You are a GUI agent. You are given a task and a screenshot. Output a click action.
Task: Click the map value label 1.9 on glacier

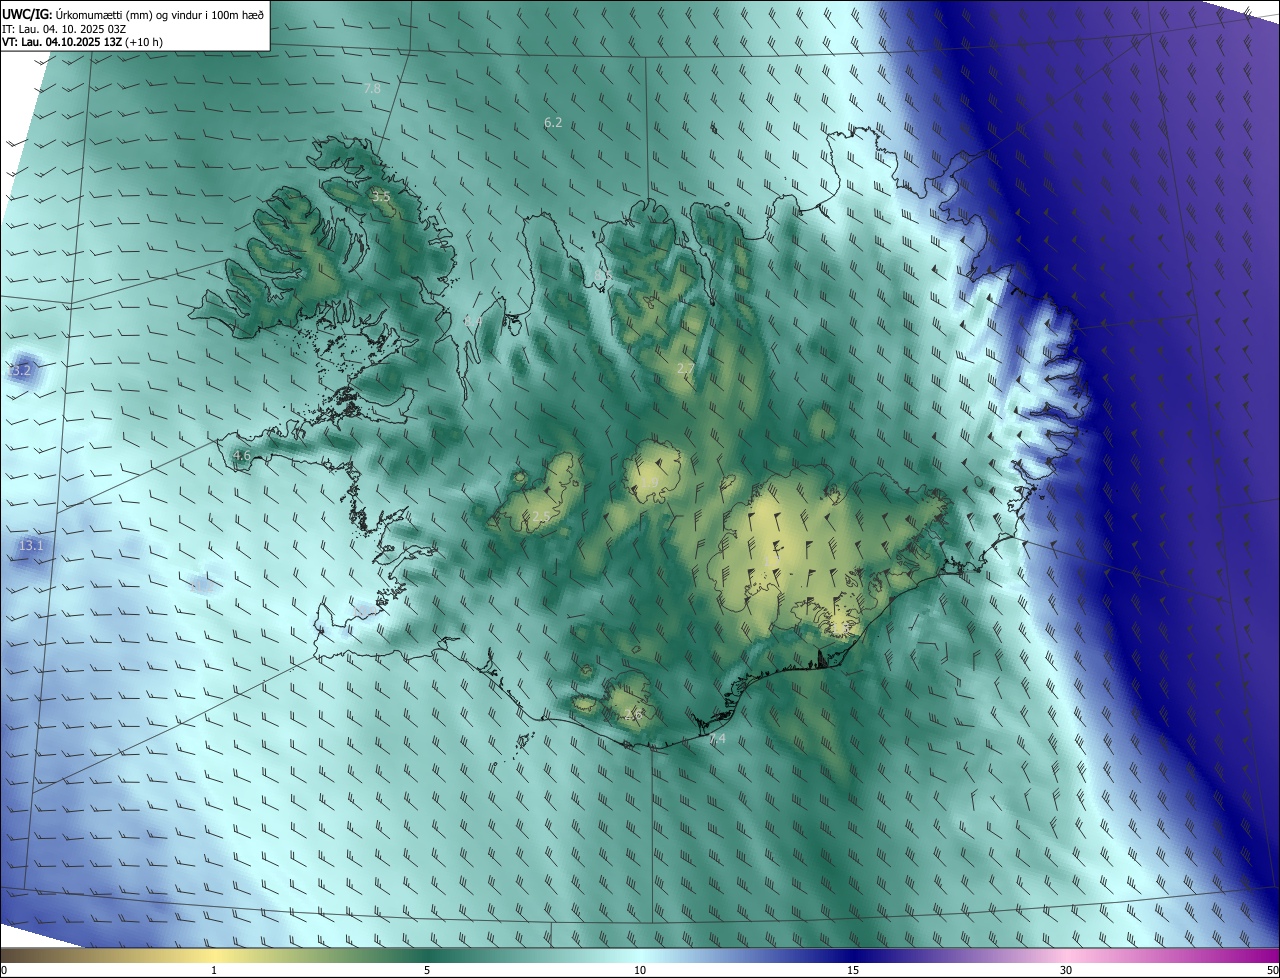click(x=650, y=483)
